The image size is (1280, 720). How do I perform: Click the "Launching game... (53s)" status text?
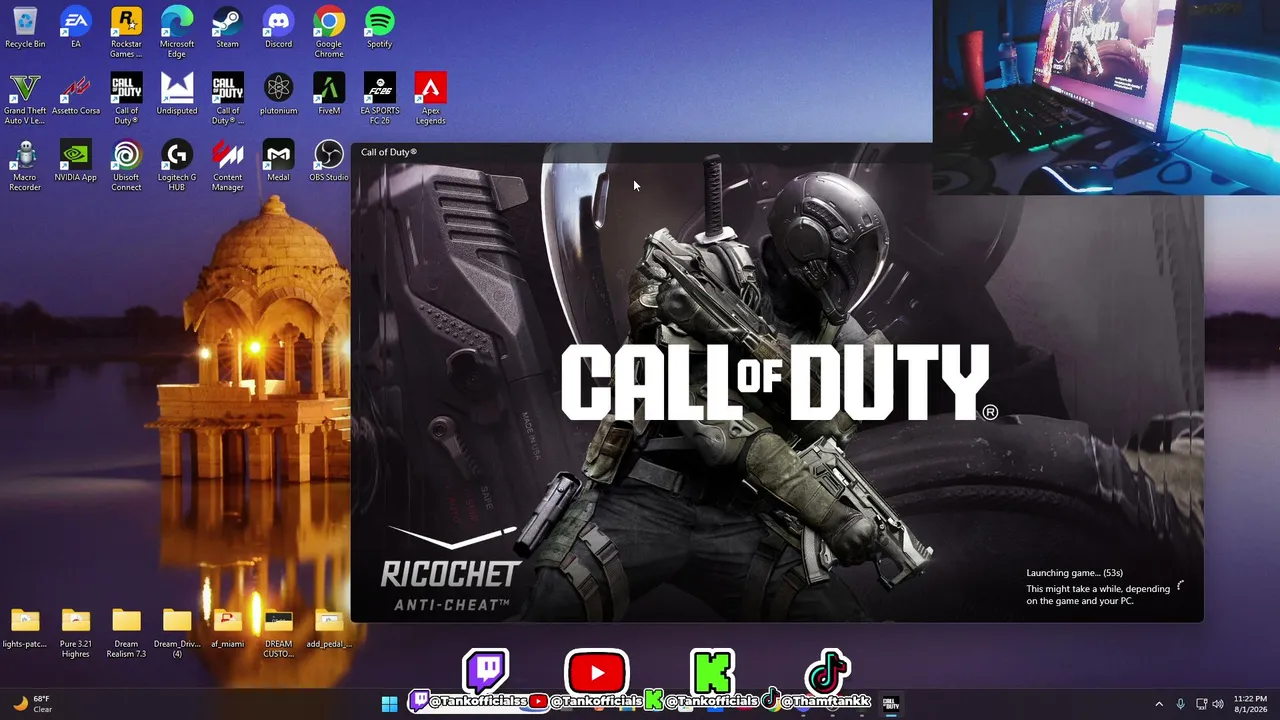[x=1075, y=573]
